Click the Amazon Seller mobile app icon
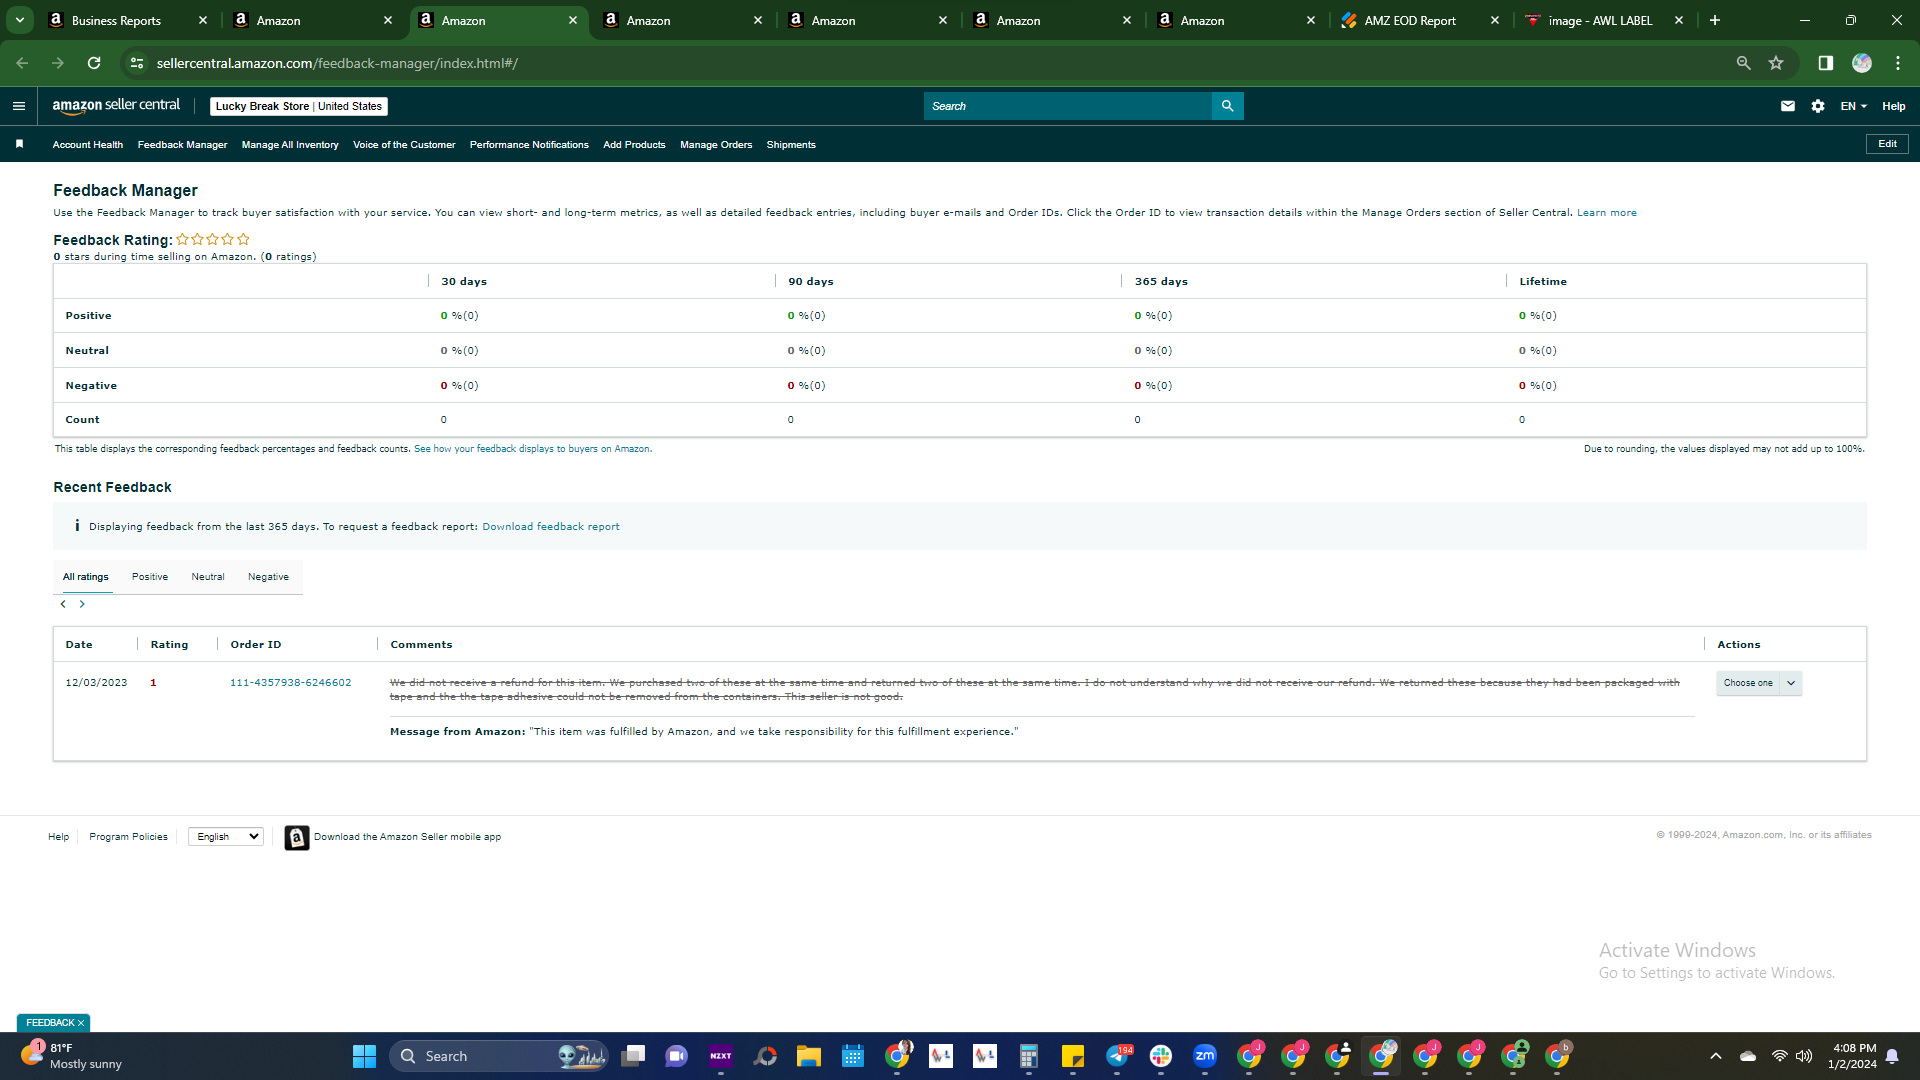 (297, 837)
